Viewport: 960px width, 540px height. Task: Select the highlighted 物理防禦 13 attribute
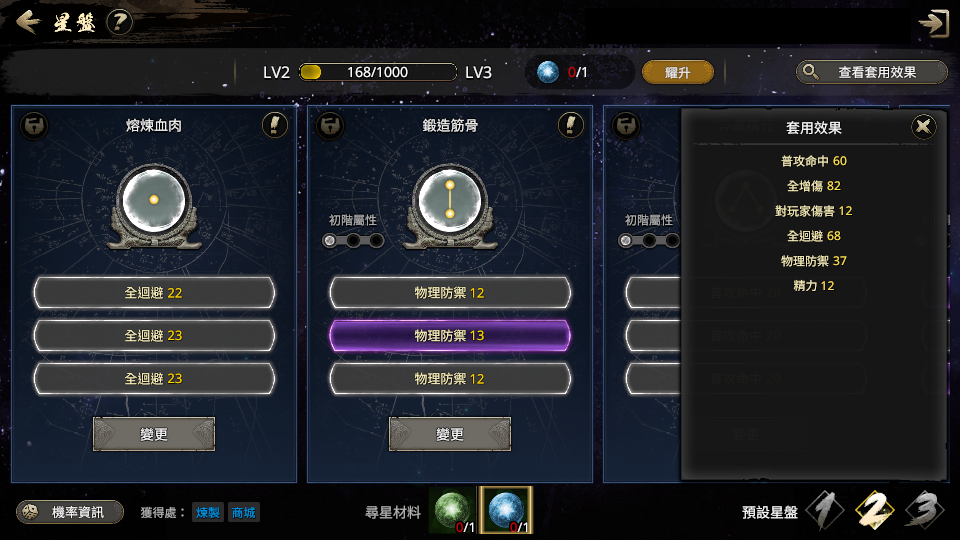pos(450,336)
